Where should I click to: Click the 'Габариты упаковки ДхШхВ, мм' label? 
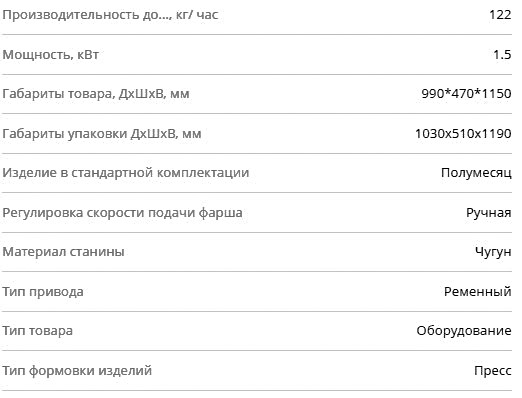click(x=102, y=134)
